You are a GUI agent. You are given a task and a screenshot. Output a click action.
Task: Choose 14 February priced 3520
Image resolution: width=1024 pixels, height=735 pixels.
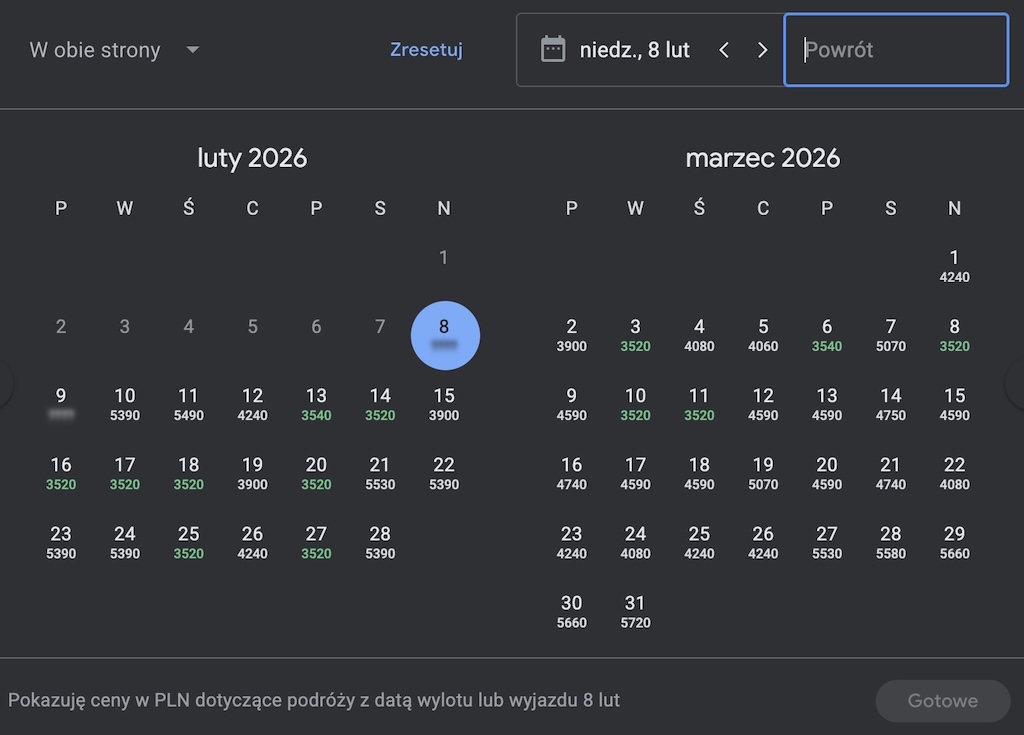[x=380, y=404]
